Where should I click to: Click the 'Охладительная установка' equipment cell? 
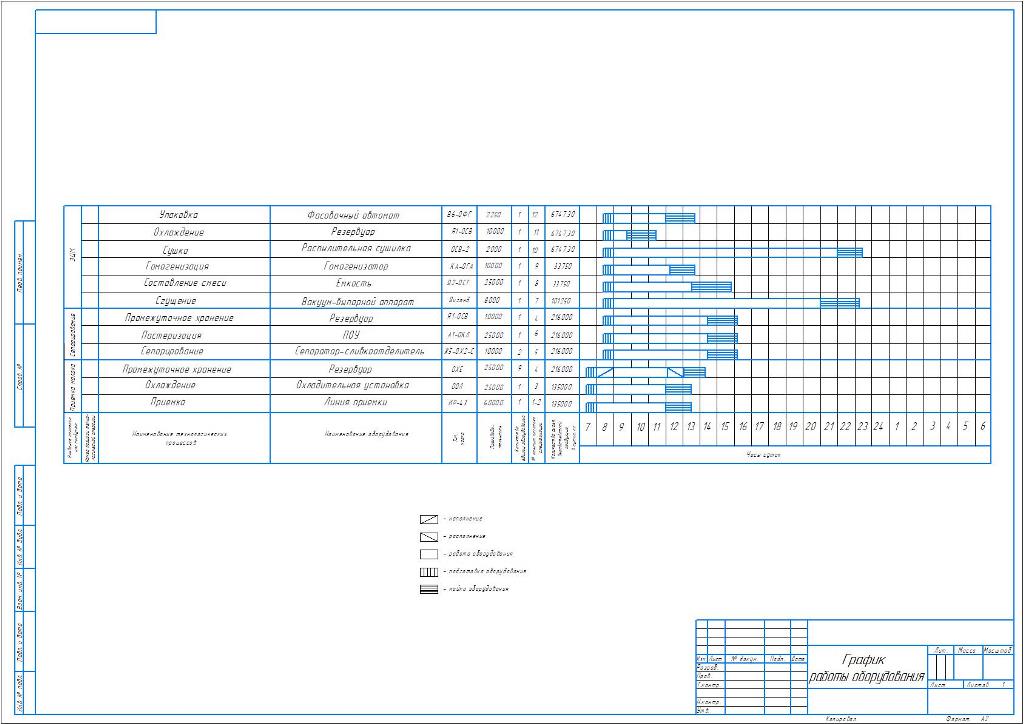point(356,386)
